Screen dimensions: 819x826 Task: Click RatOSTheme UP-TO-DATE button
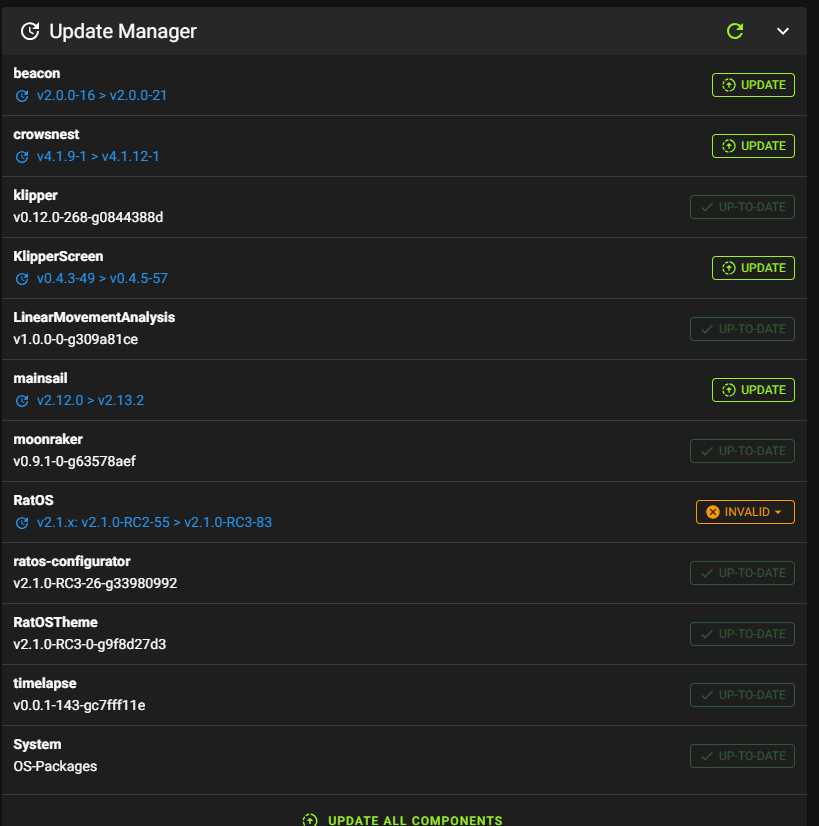tap(742, 634)
